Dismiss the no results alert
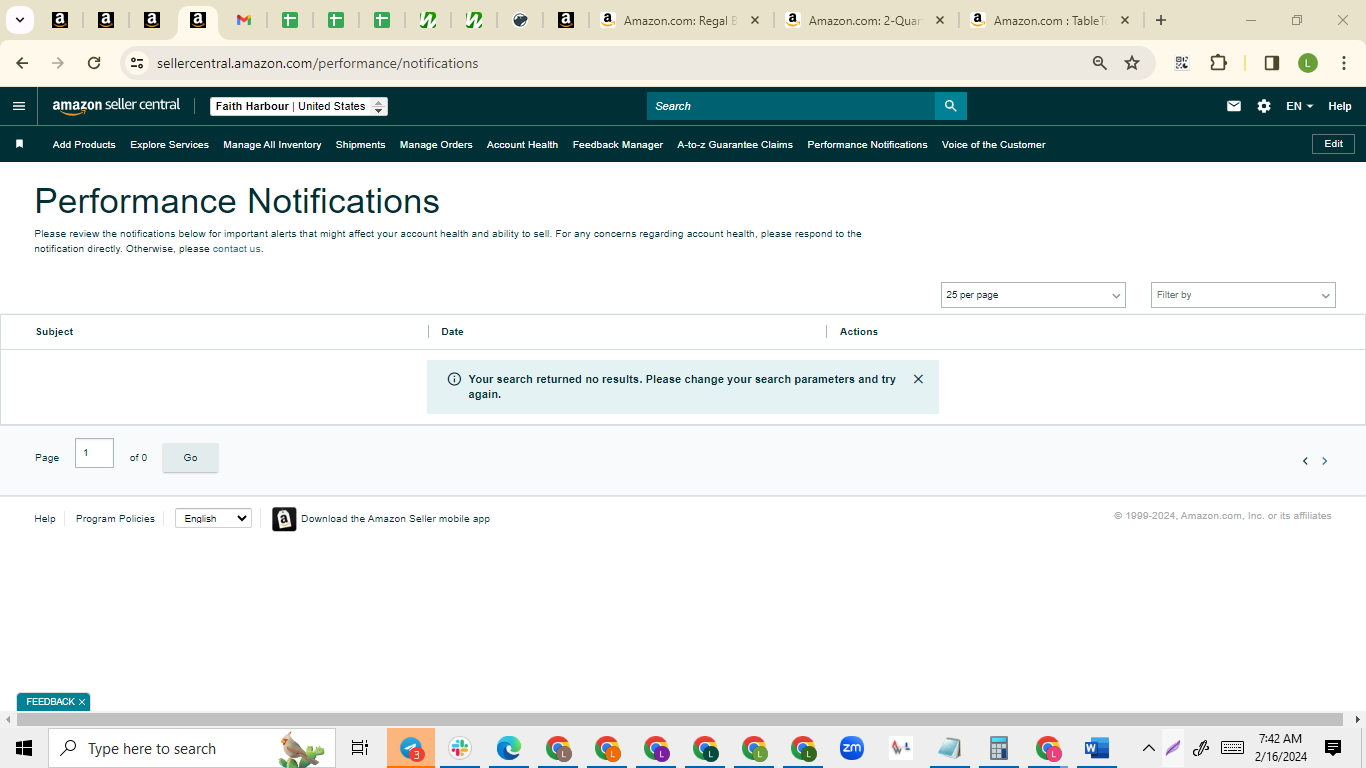Image resolution: width=1366 pixels, height=768 pixels. coord(918,379)
